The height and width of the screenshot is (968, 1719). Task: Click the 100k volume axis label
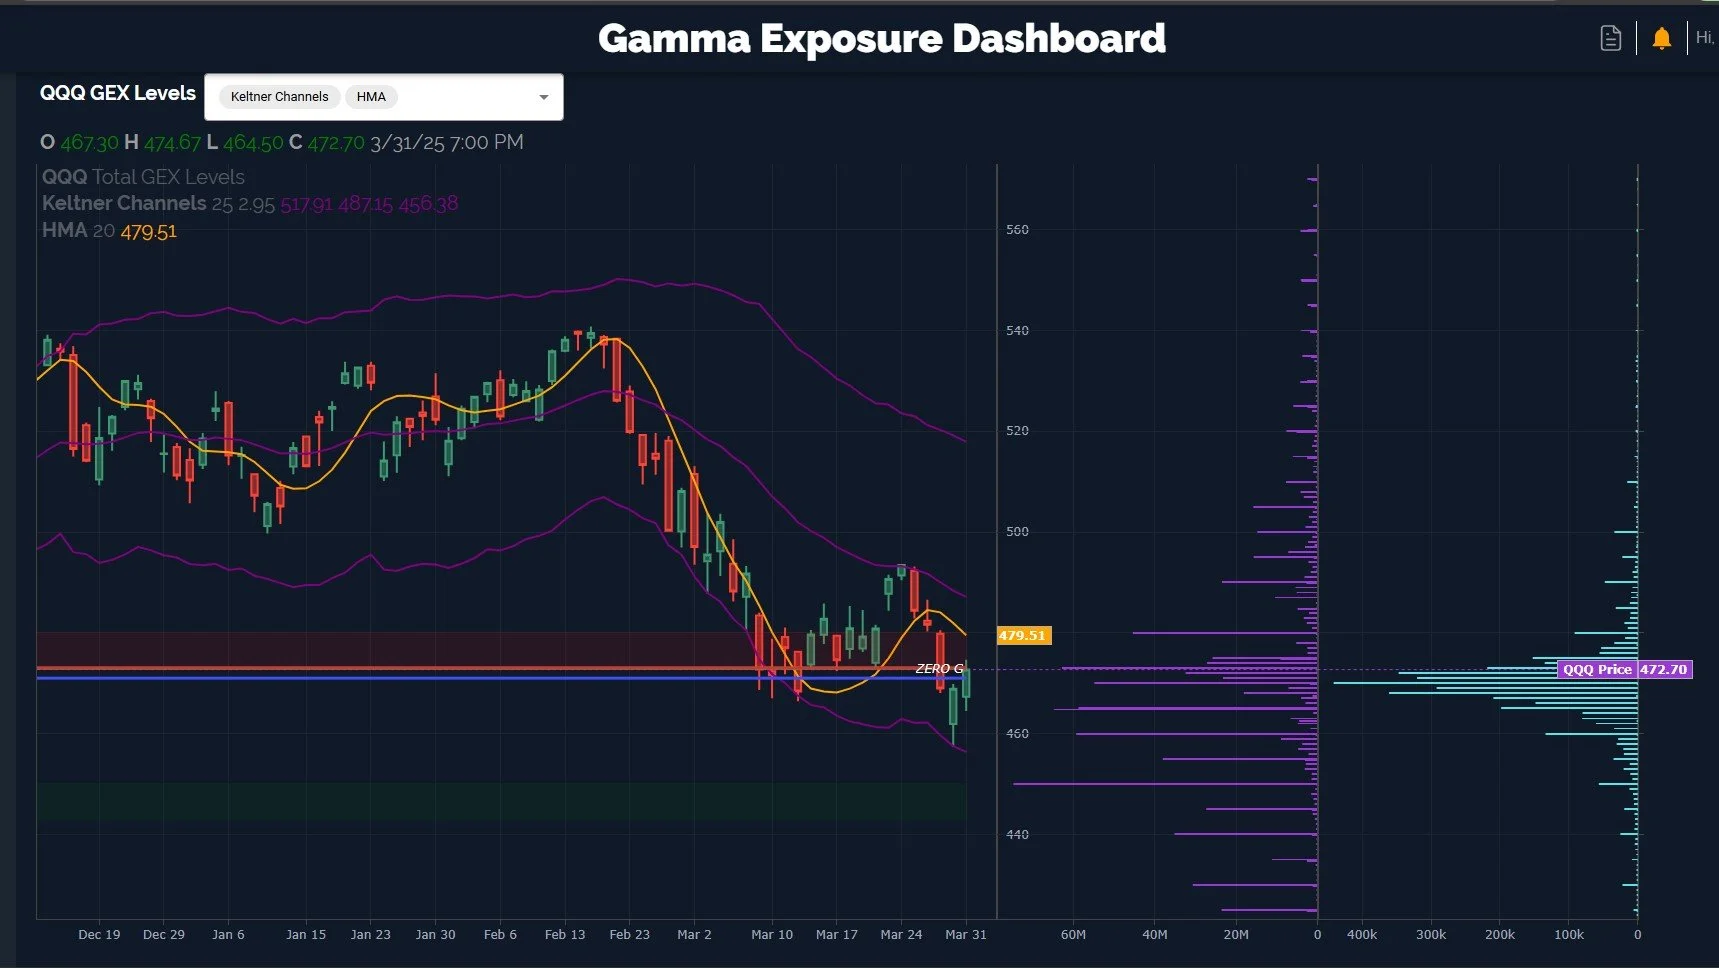(x=1569, y=934)
